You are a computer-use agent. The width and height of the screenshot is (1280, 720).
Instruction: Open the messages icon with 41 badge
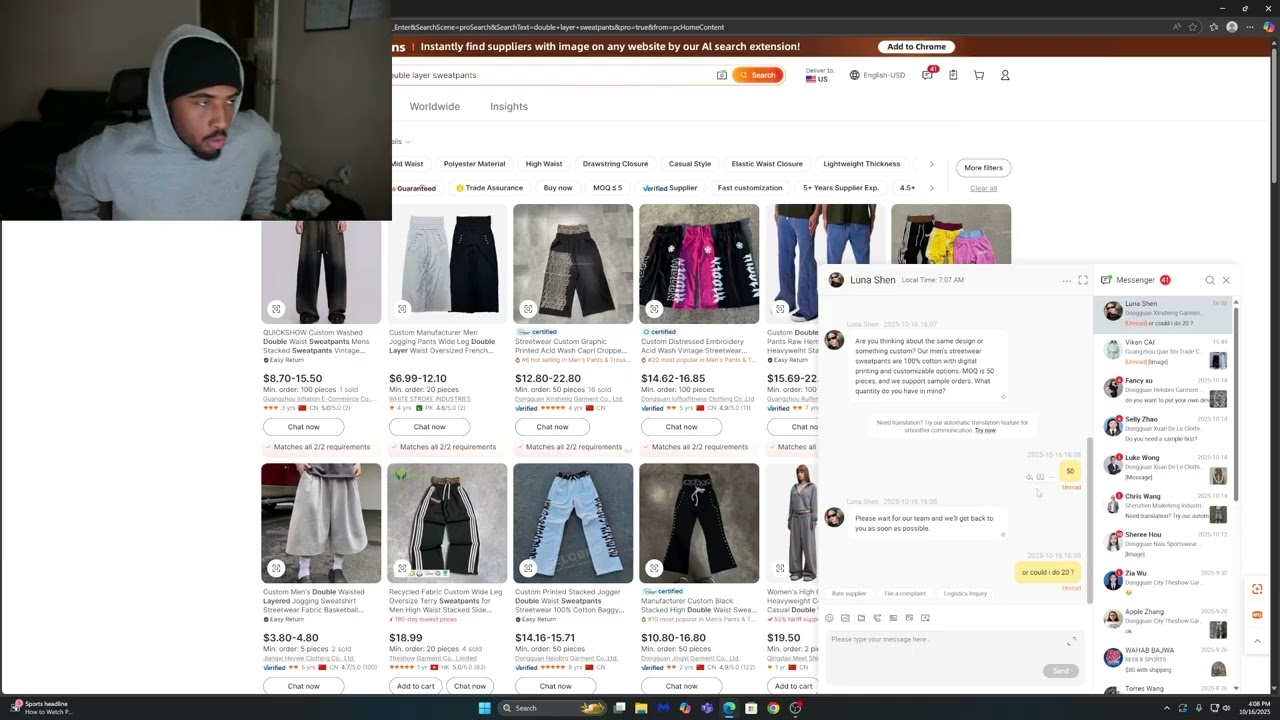(x=928, y=75)
